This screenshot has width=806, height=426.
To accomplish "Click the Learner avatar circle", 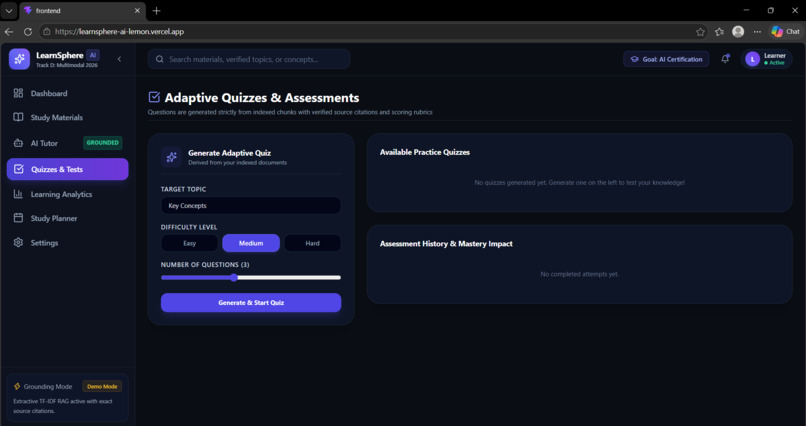I will point(753,59).
